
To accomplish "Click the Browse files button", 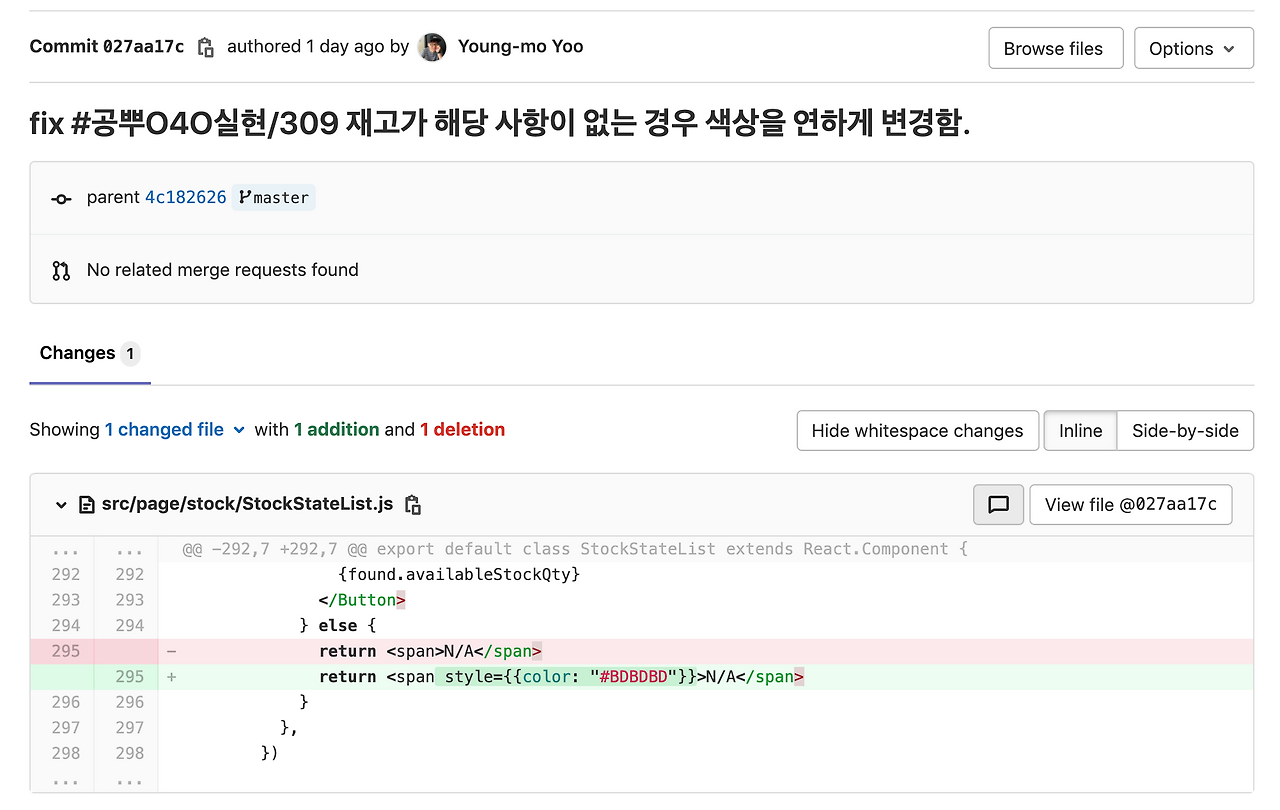I will (1053, 48).
